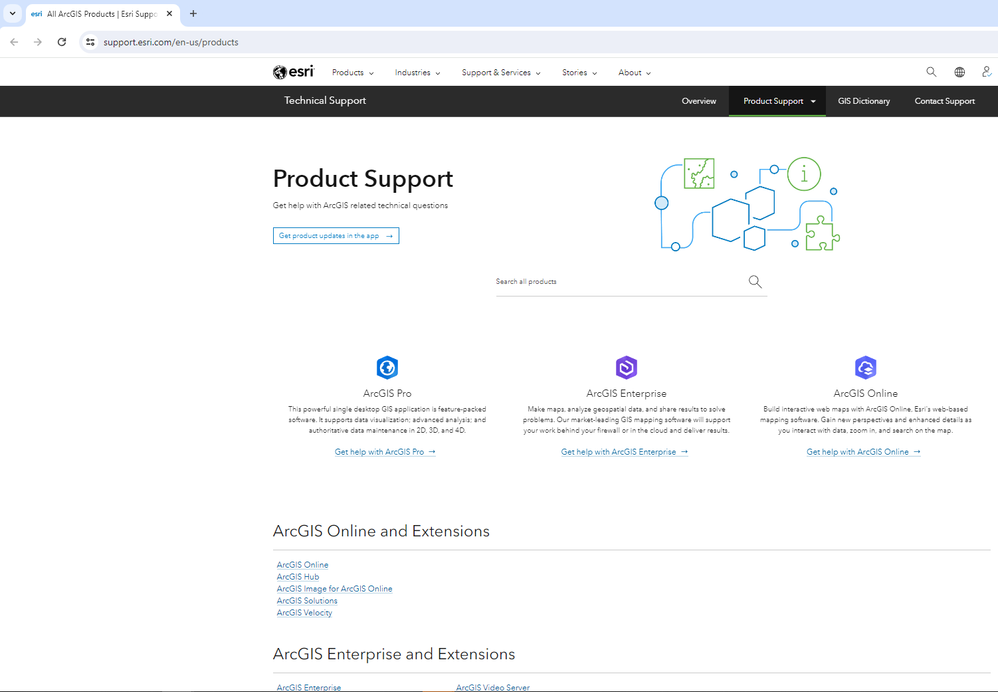This screenshot has width=998, height=692.
Task: Open the ArcGIS Solutions link
Action: (x=307, y=601)
